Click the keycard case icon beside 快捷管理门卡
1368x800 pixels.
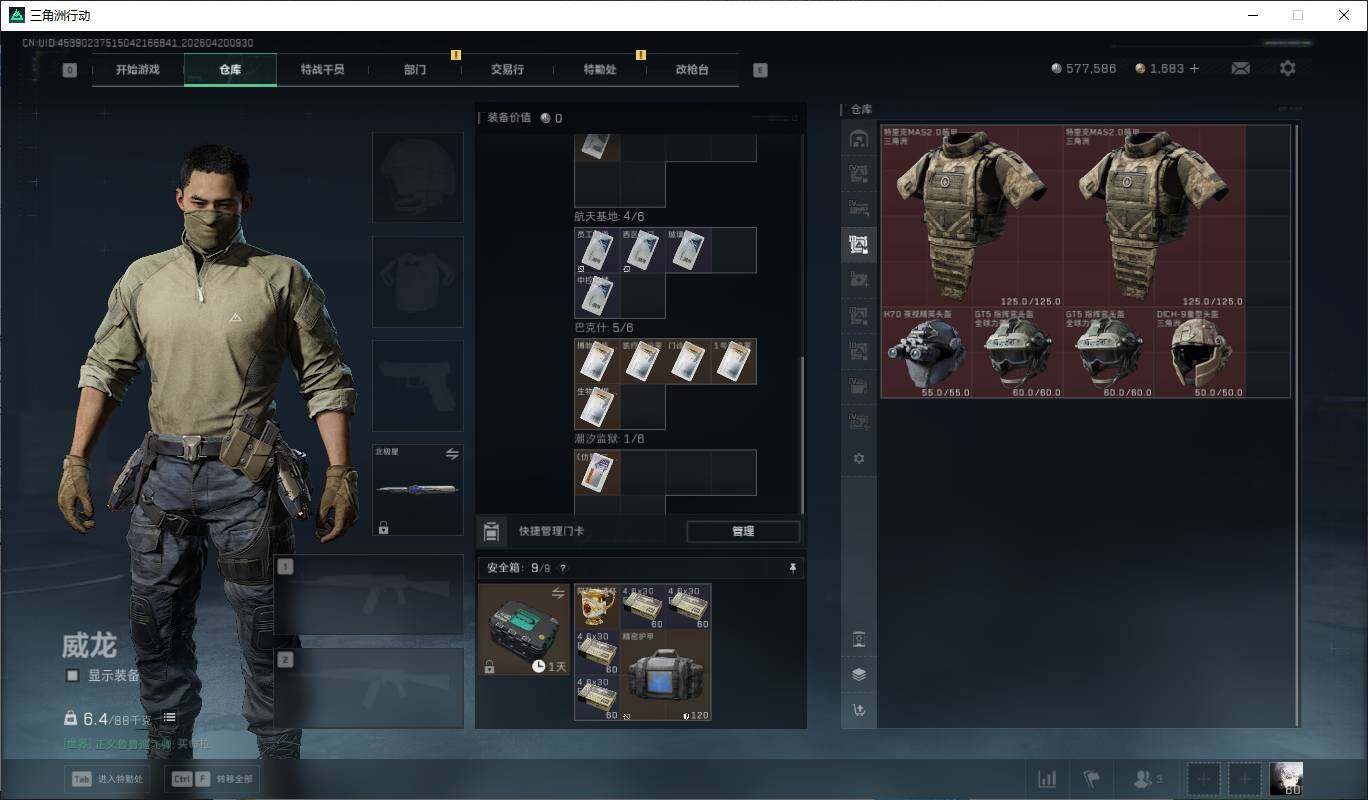[491, 531]
